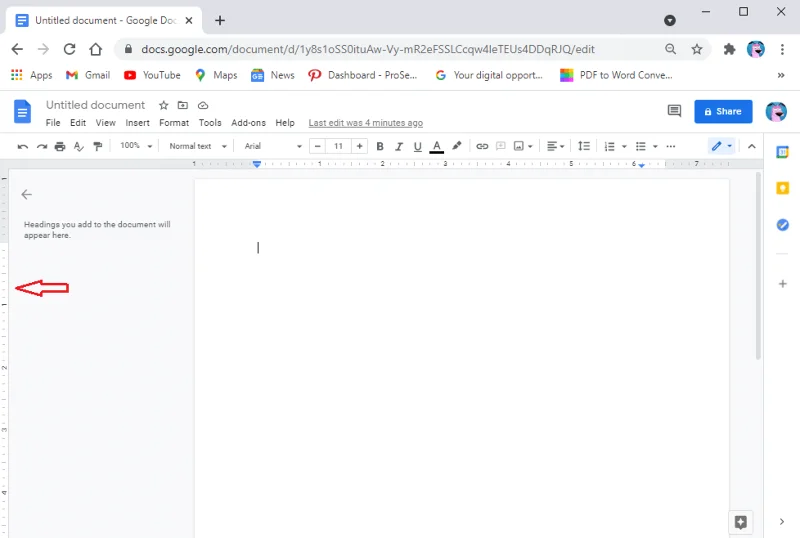This screenshot has height=538, width=800.
Task: Open the Gmail bookmark
Action: pos(88,75)
